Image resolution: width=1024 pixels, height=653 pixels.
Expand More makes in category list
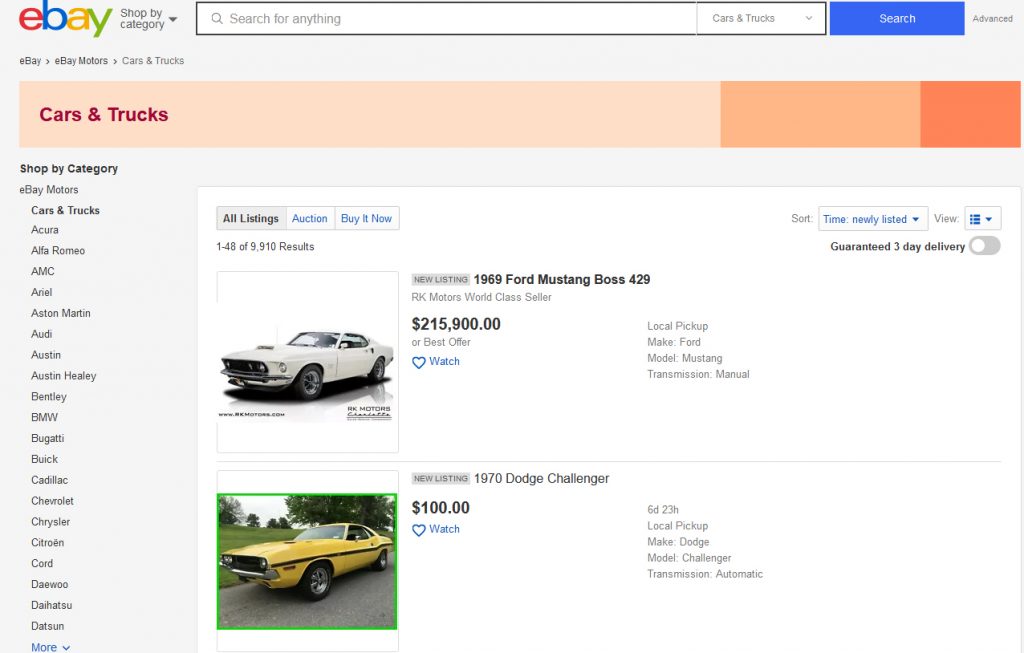coord(50,647)
